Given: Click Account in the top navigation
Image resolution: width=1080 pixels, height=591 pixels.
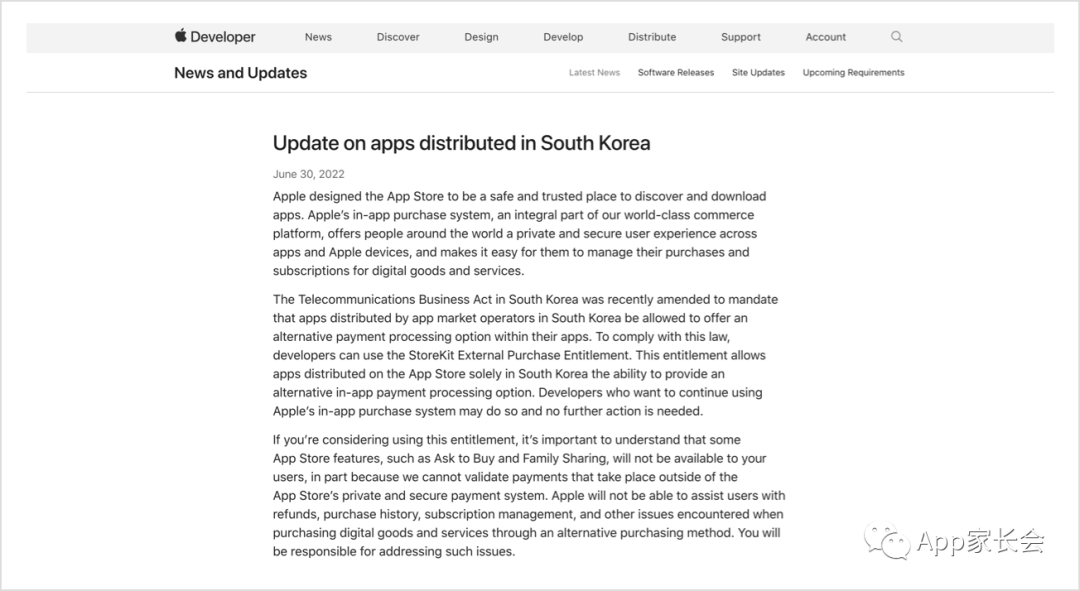Looking at the screenshot, I should click(x=826, y=37).
